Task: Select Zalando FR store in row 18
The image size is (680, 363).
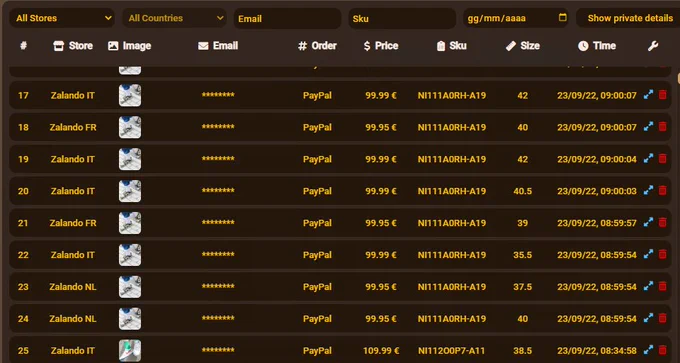Action: click(x=73, y=127)
